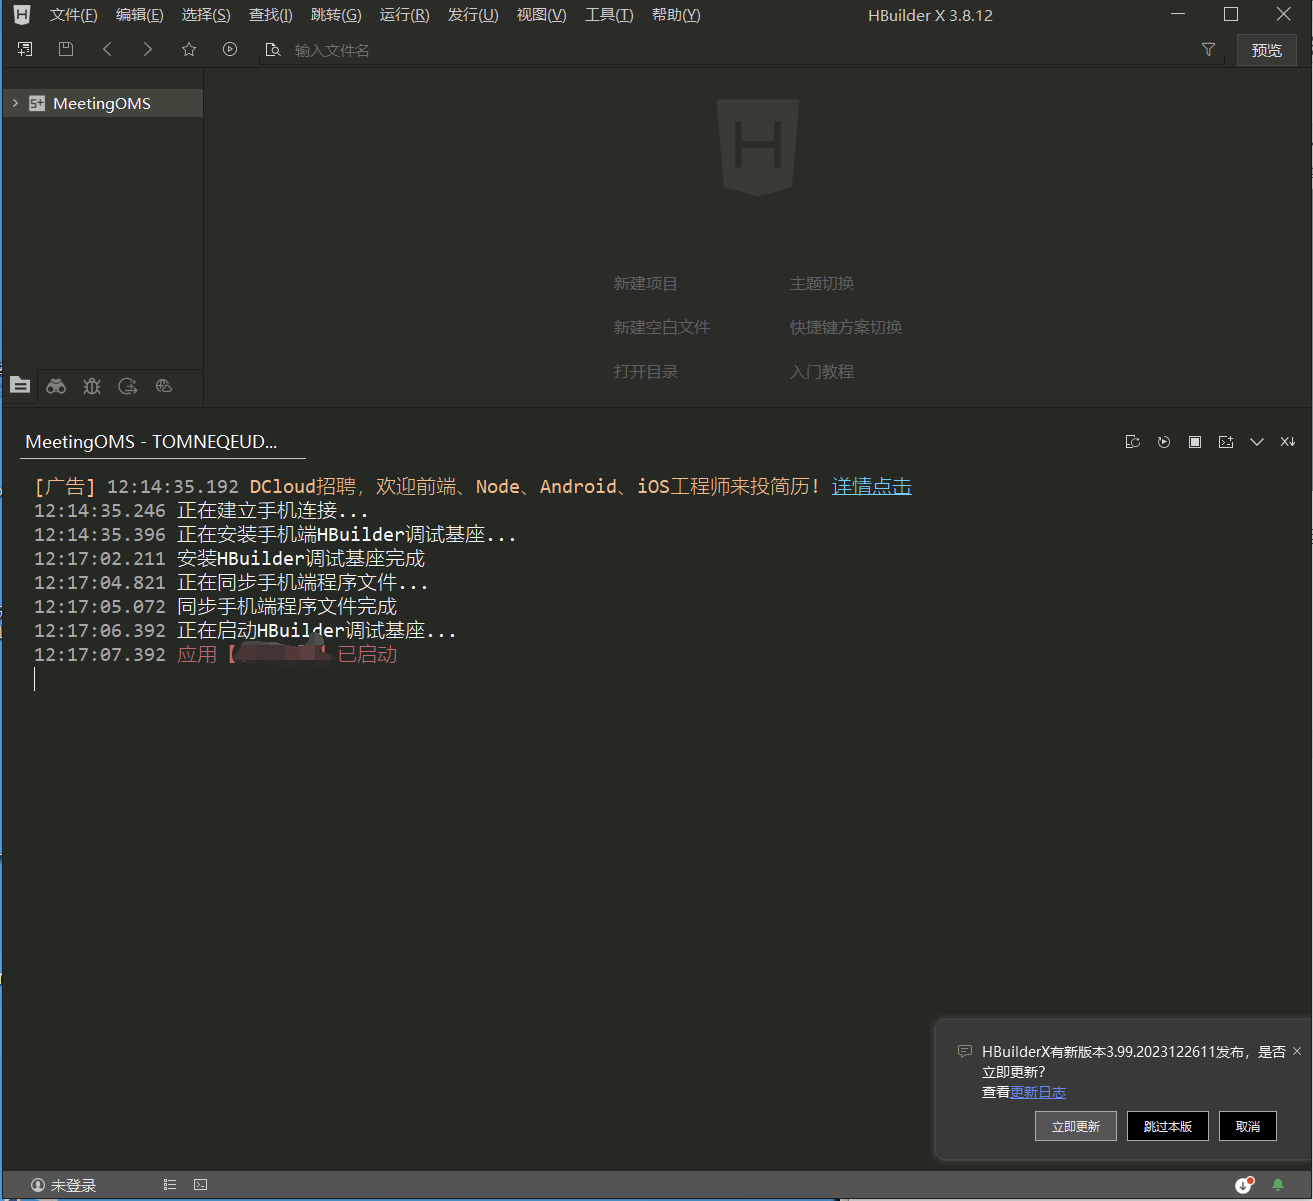Stop the running console with square icon
Screen dimensions: 1313x1201
1195,442
